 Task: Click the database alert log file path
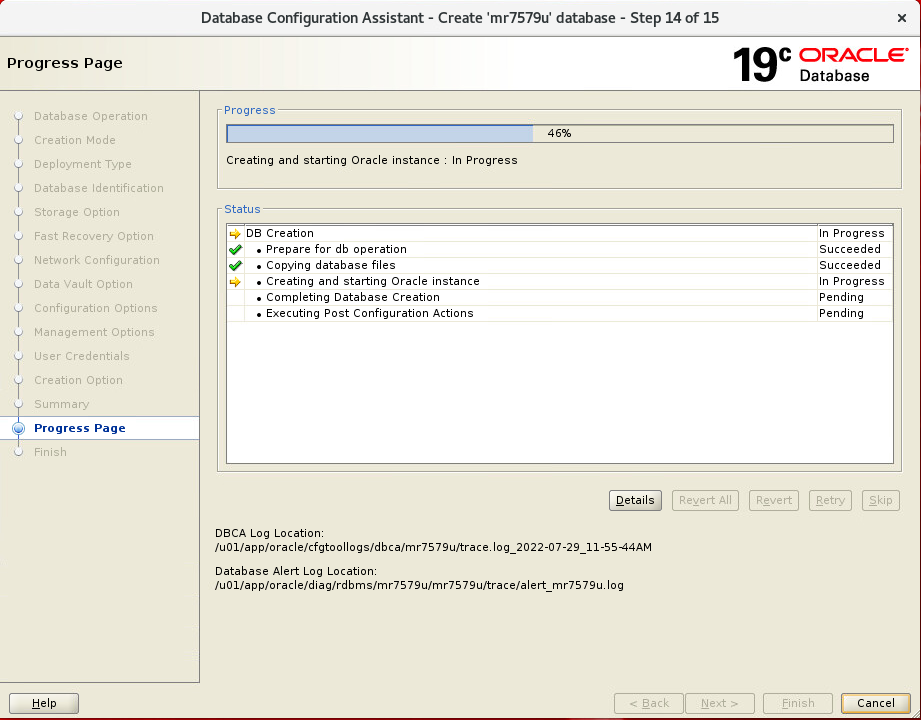(419, 586)
